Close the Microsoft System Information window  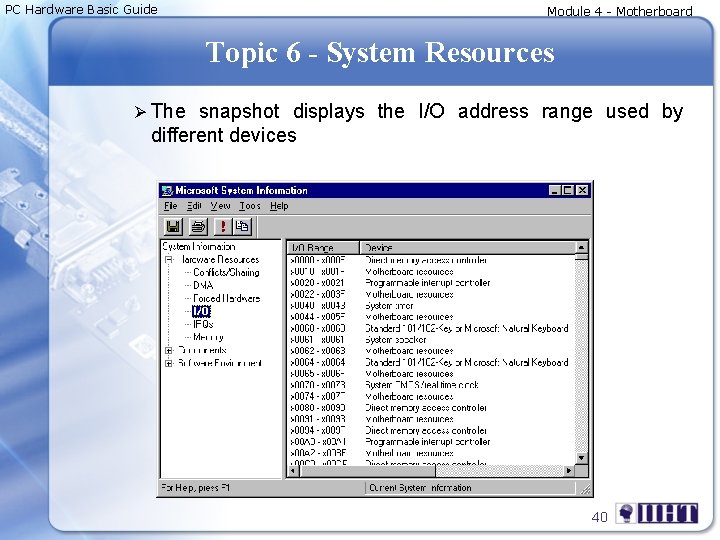coord(582,190)
